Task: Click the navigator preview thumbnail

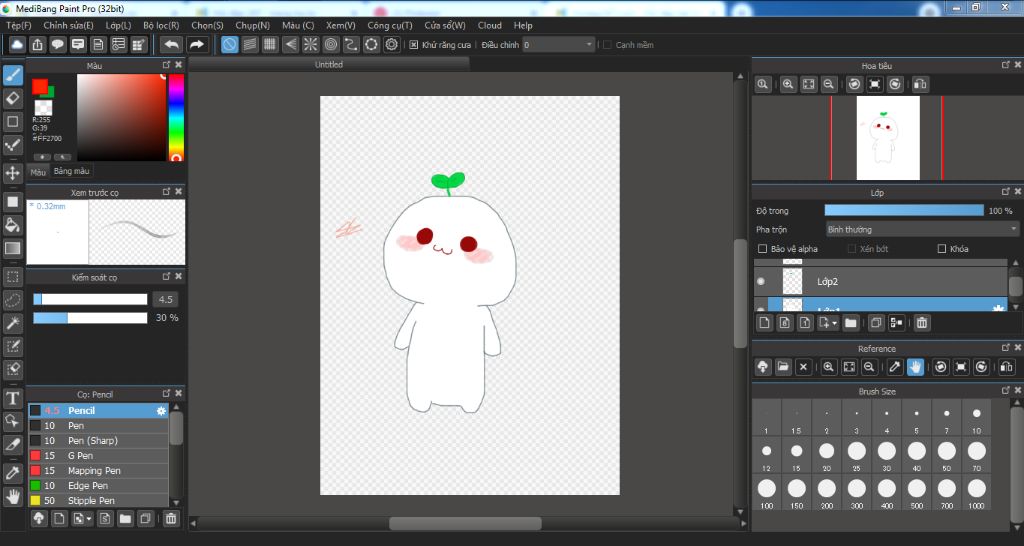Action: tap(888, 138)
